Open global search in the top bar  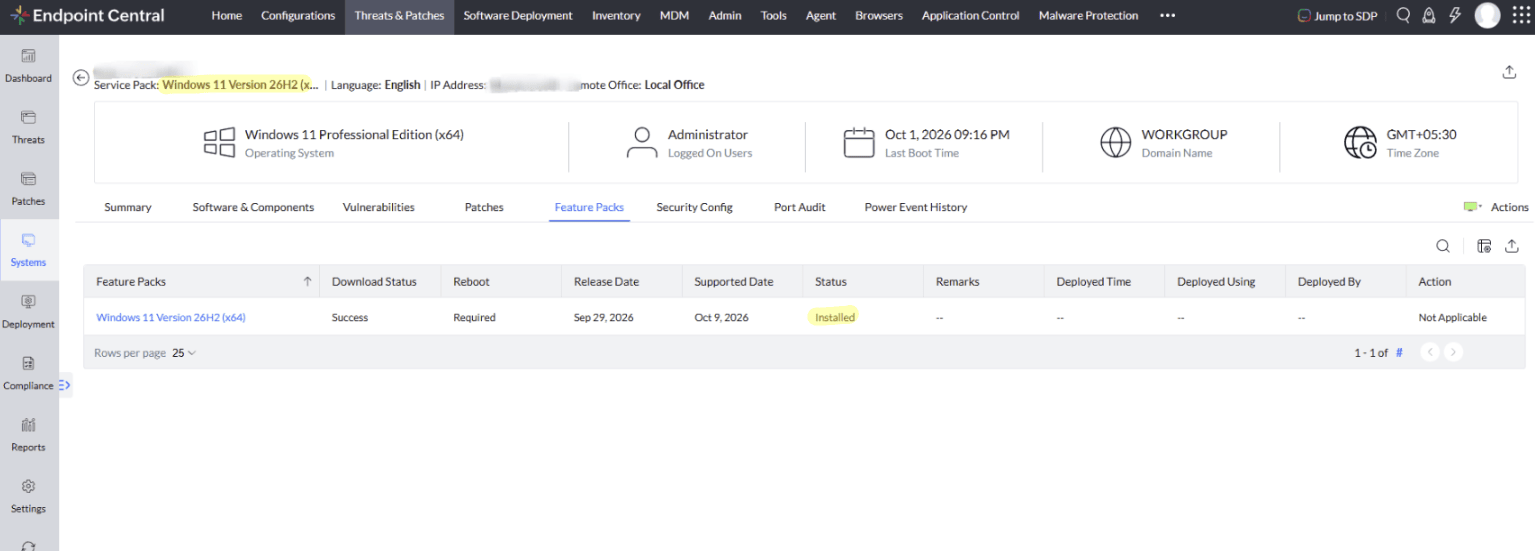tap(1403, 15)
